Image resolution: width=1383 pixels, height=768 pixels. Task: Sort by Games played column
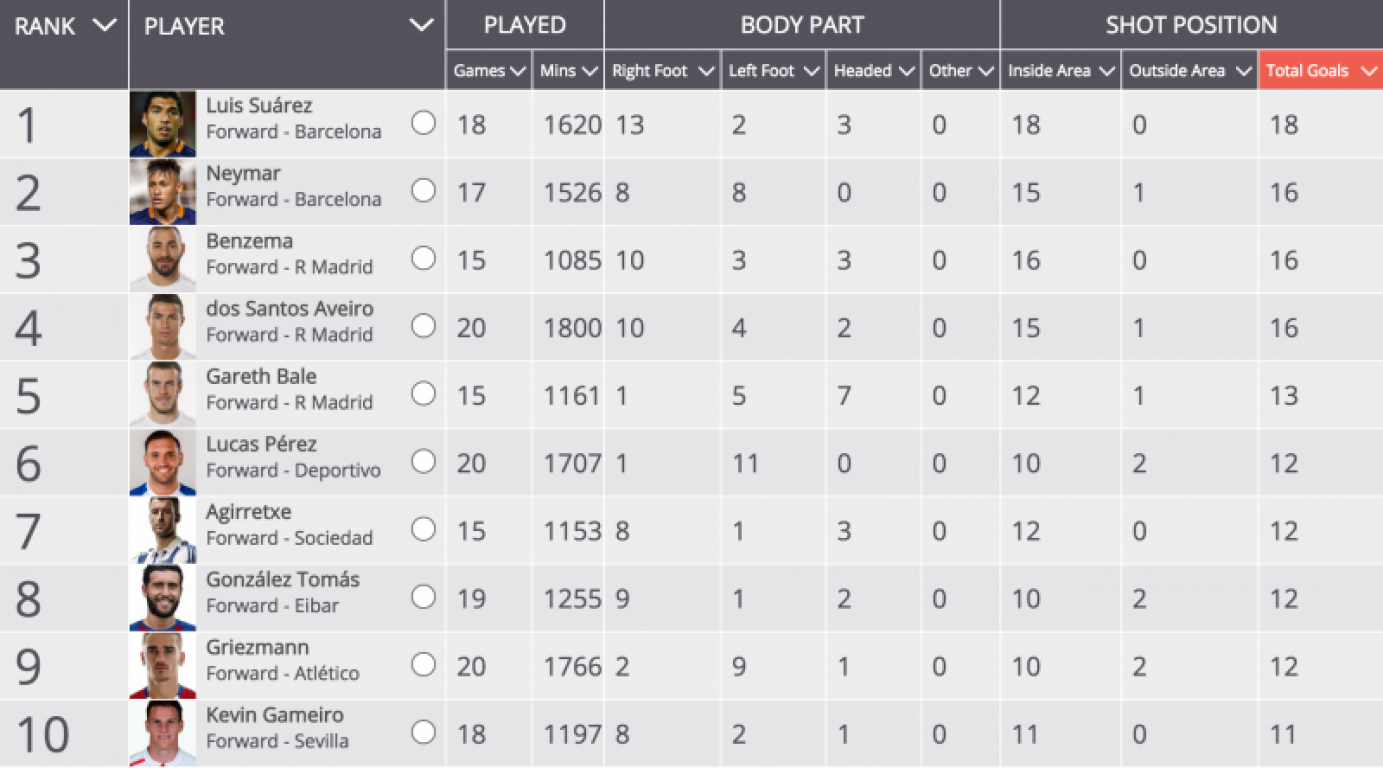(489, 71)
